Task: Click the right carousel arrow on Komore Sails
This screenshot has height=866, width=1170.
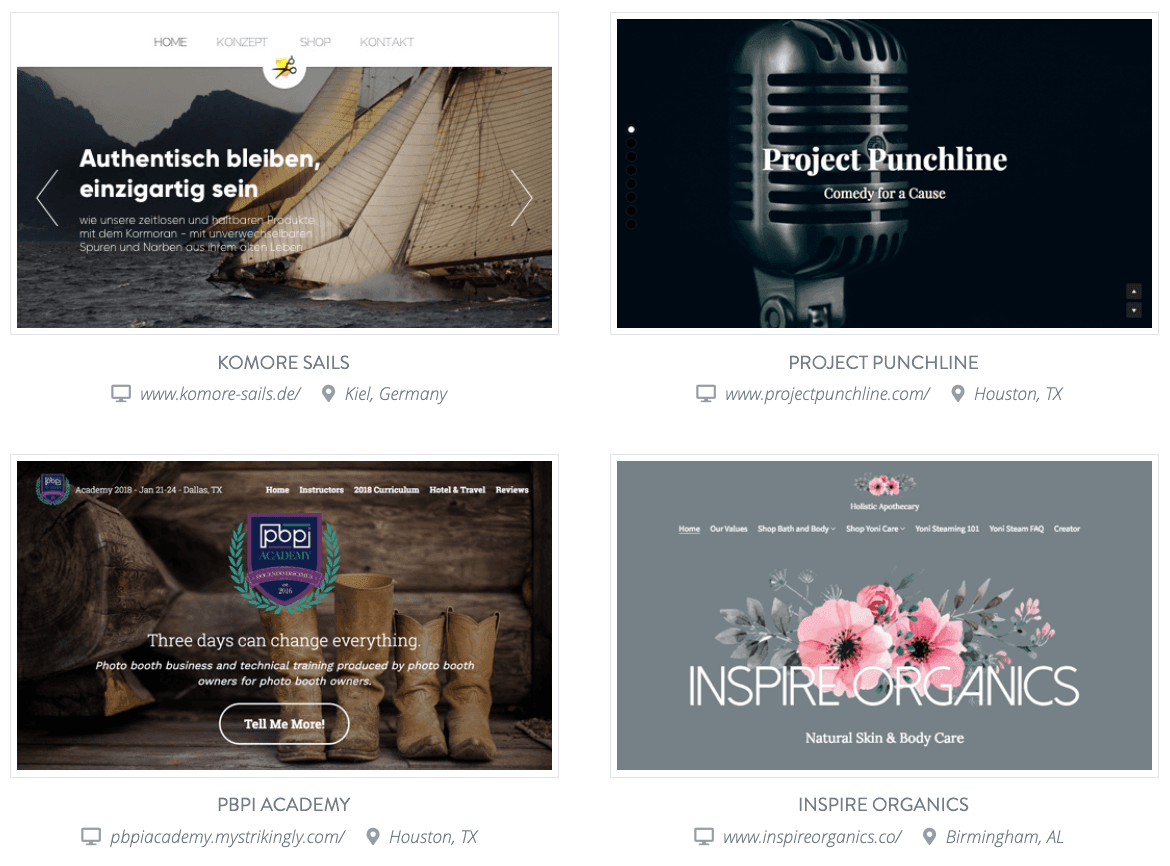Action: point(522,198)
